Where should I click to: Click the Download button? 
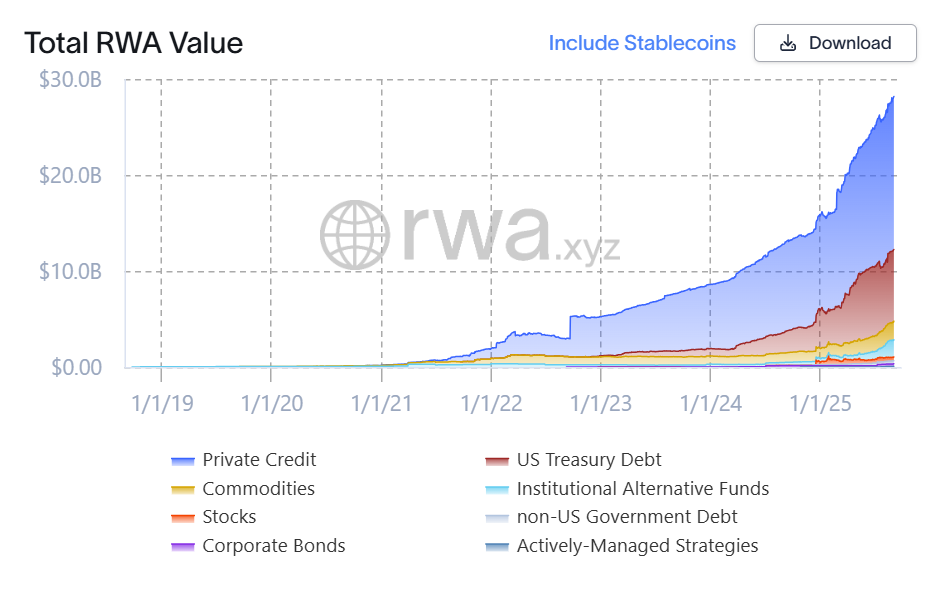click(835, 43)
